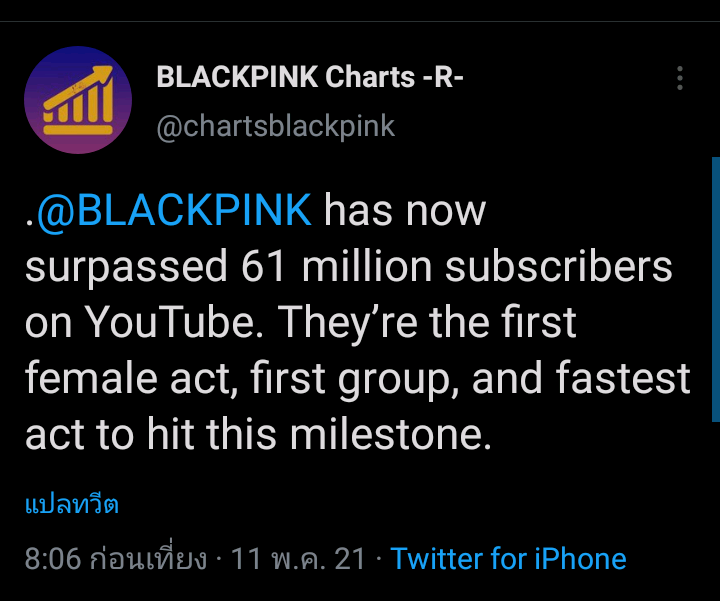Click the blue scrollbar on right edge
Image resolution: width=720 pixels, height=601 pixels.
pos(715,290)
